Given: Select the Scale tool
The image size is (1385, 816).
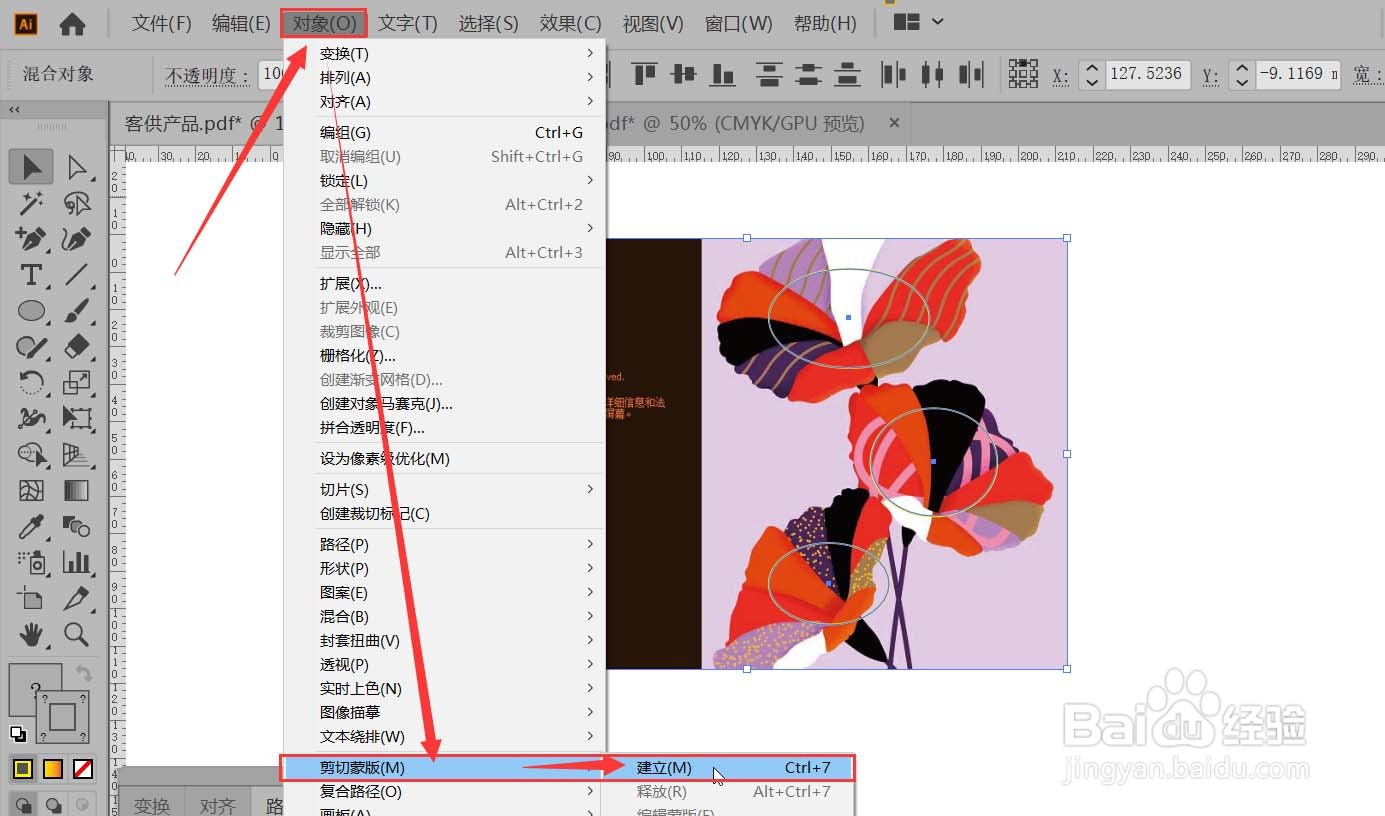Looking at the screenshot, I should tap(77, 382).
